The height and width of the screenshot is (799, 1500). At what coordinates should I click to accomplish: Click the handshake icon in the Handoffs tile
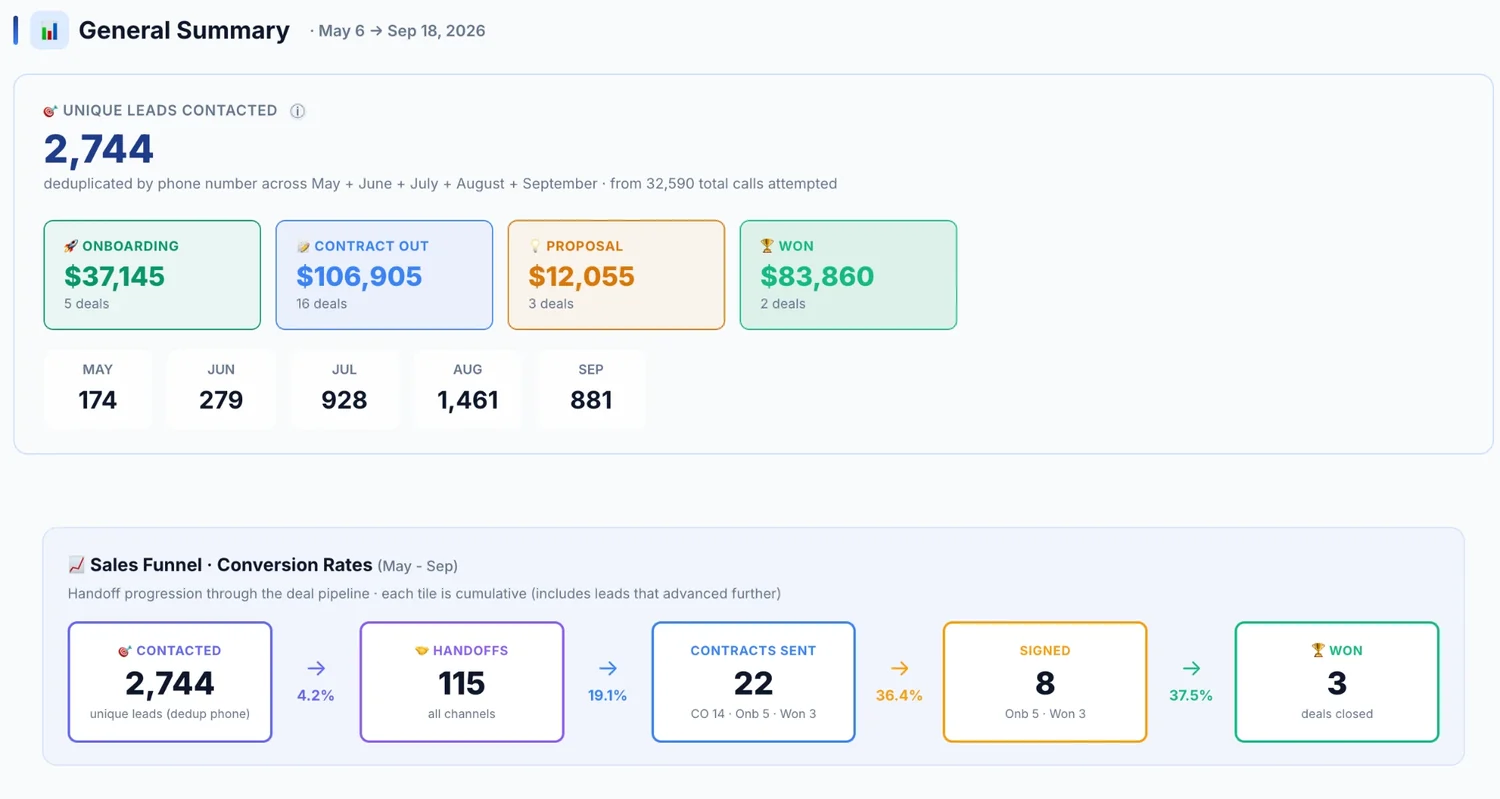click(x=421, y=651)
